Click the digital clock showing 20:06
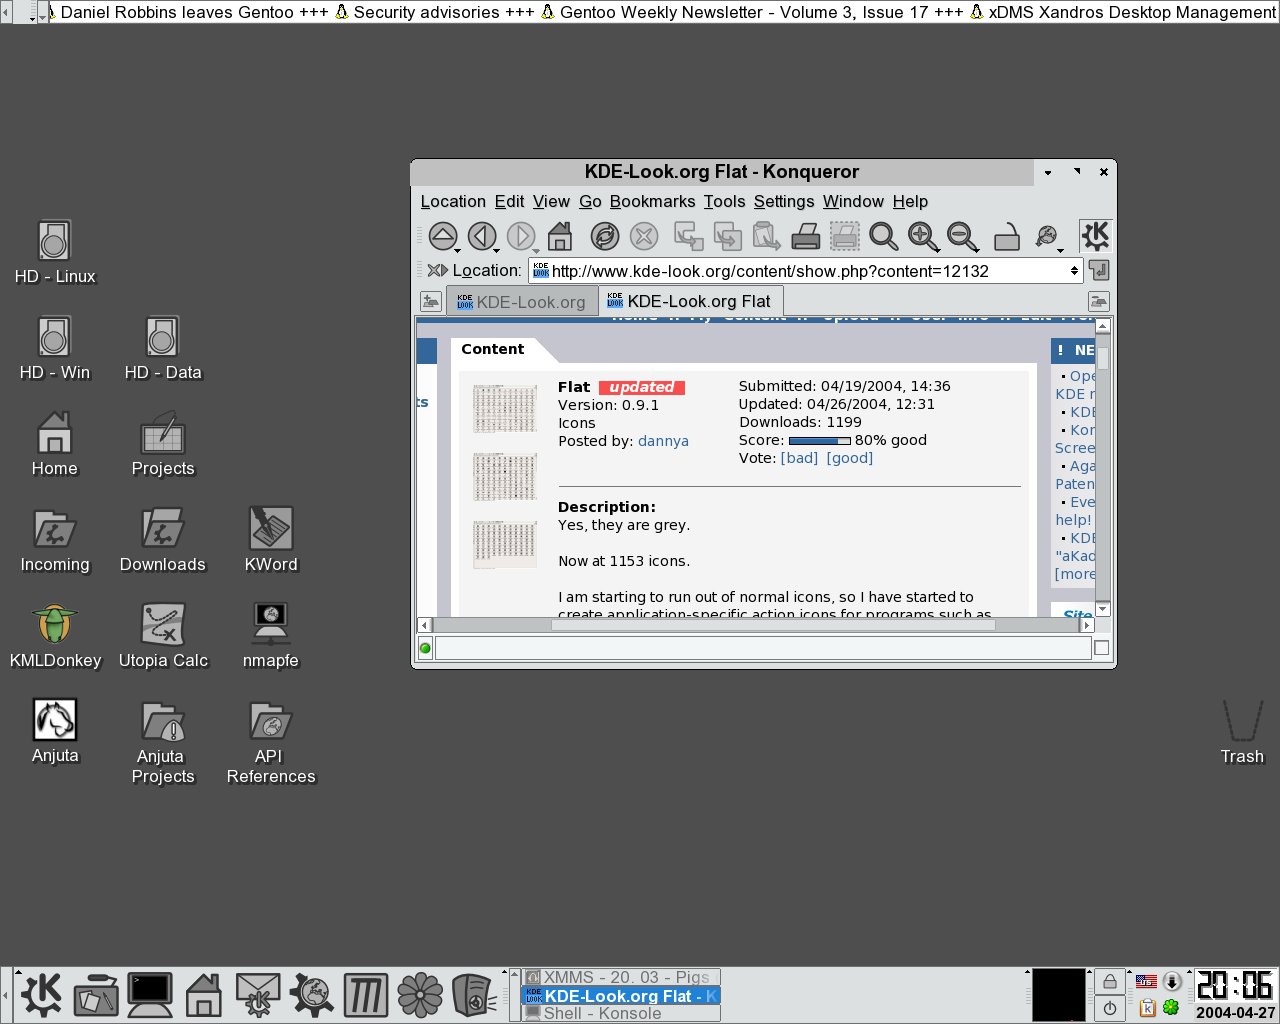1280x1024 pixels. coord(1235,985)
